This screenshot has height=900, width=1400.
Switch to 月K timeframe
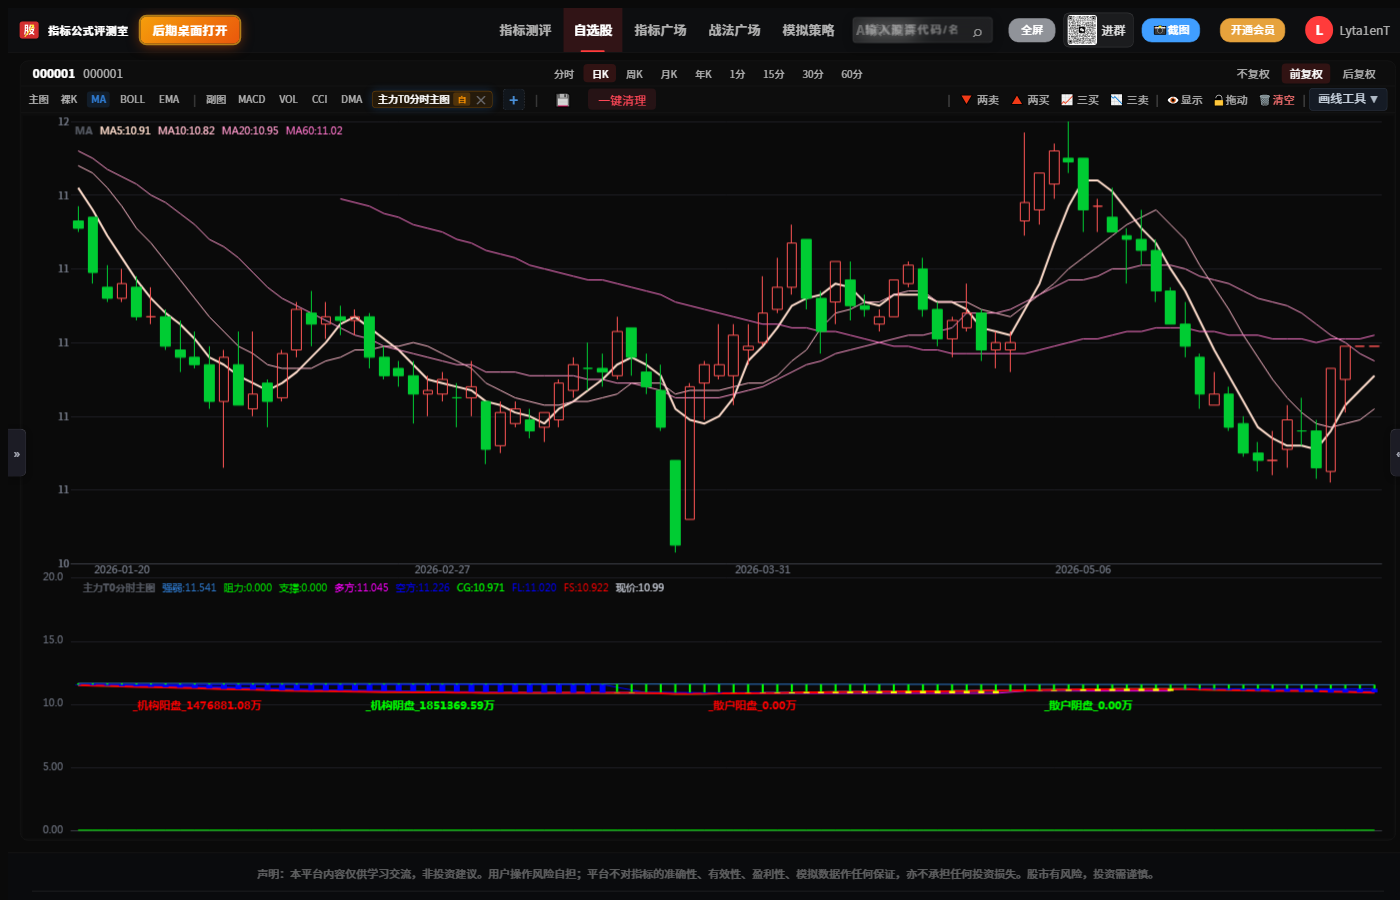coord(669,74)
